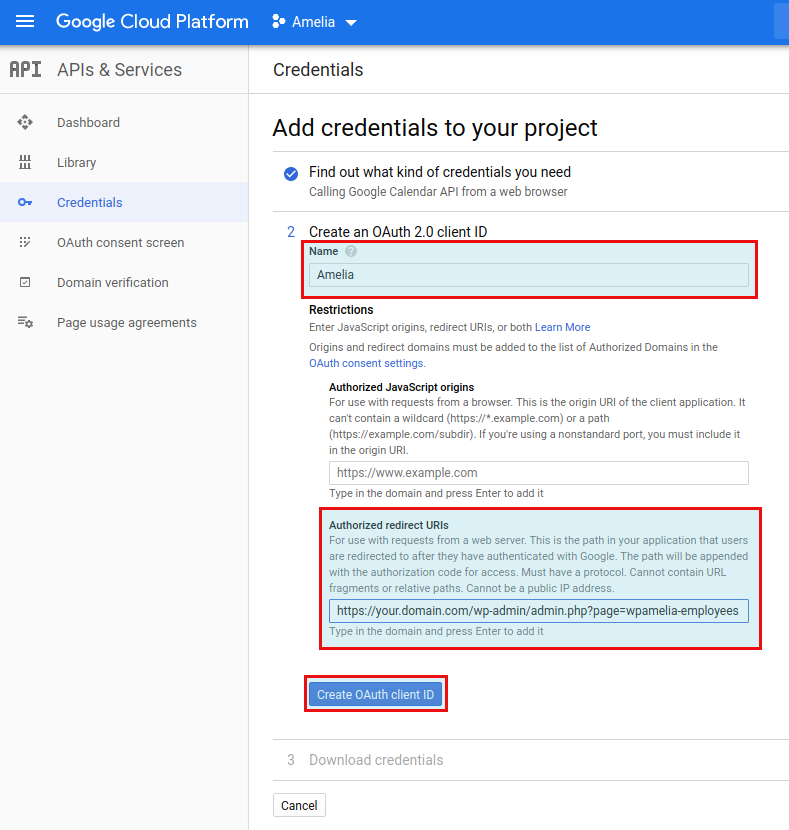Click the Authorized redirect URIs label

(x=388, y=525)
